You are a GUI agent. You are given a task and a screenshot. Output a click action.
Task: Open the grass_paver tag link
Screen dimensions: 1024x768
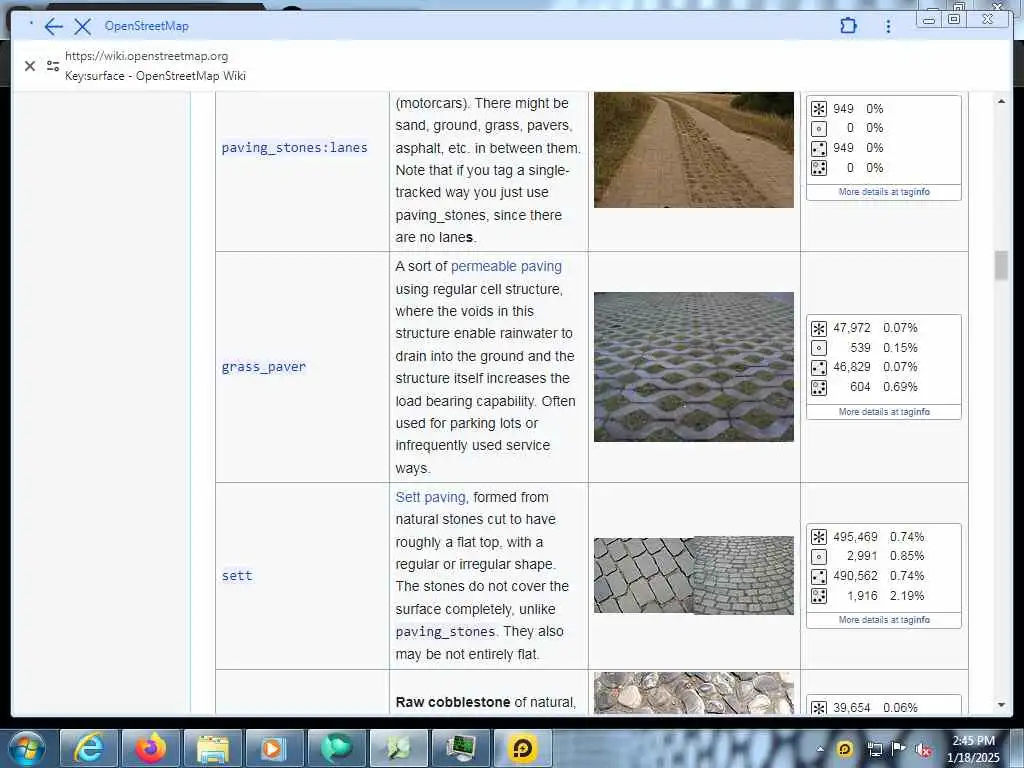tap(263, 367)
